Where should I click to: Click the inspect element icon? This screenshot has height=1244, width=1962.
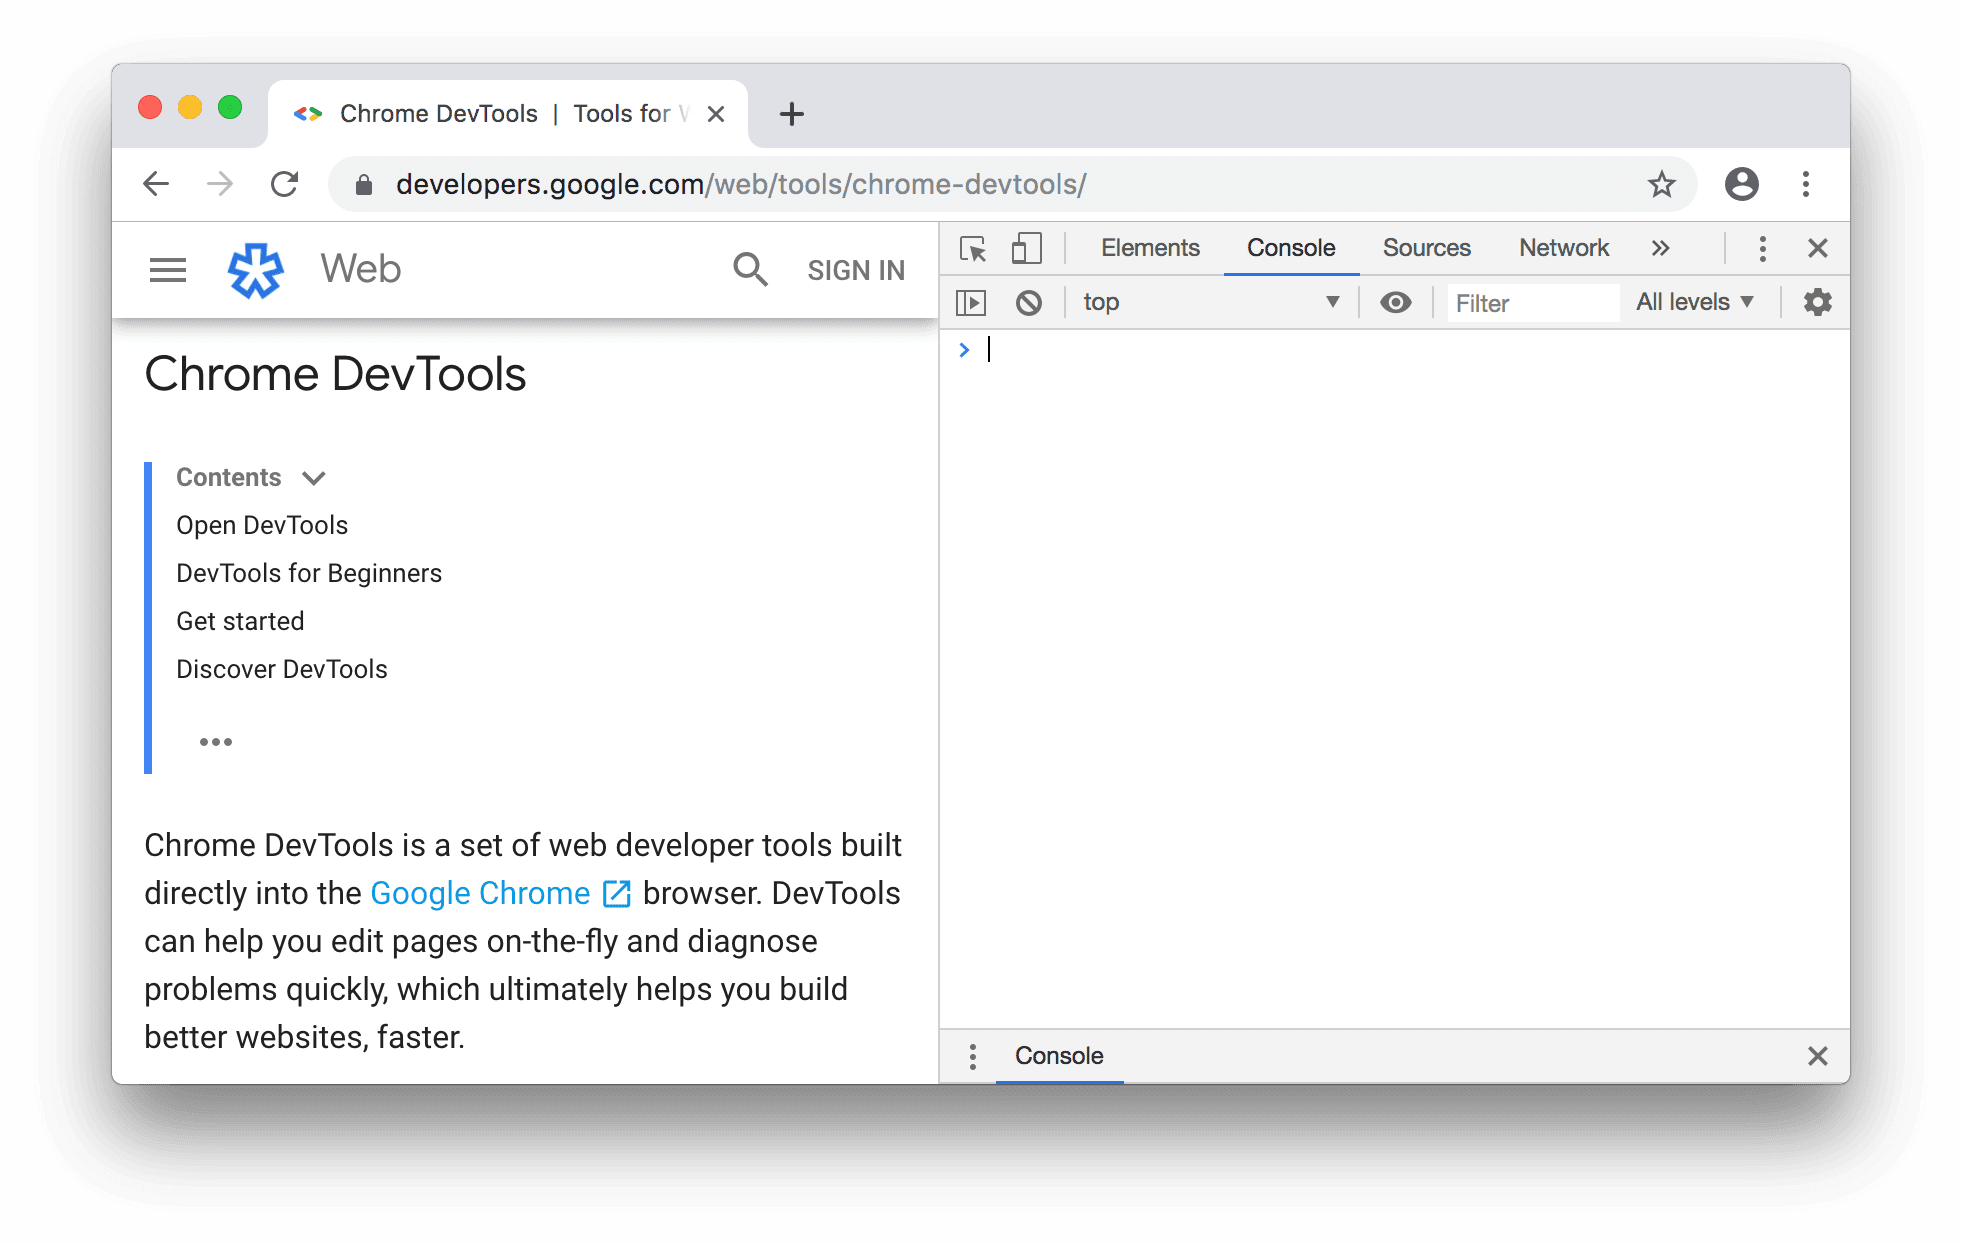(972, 247)
